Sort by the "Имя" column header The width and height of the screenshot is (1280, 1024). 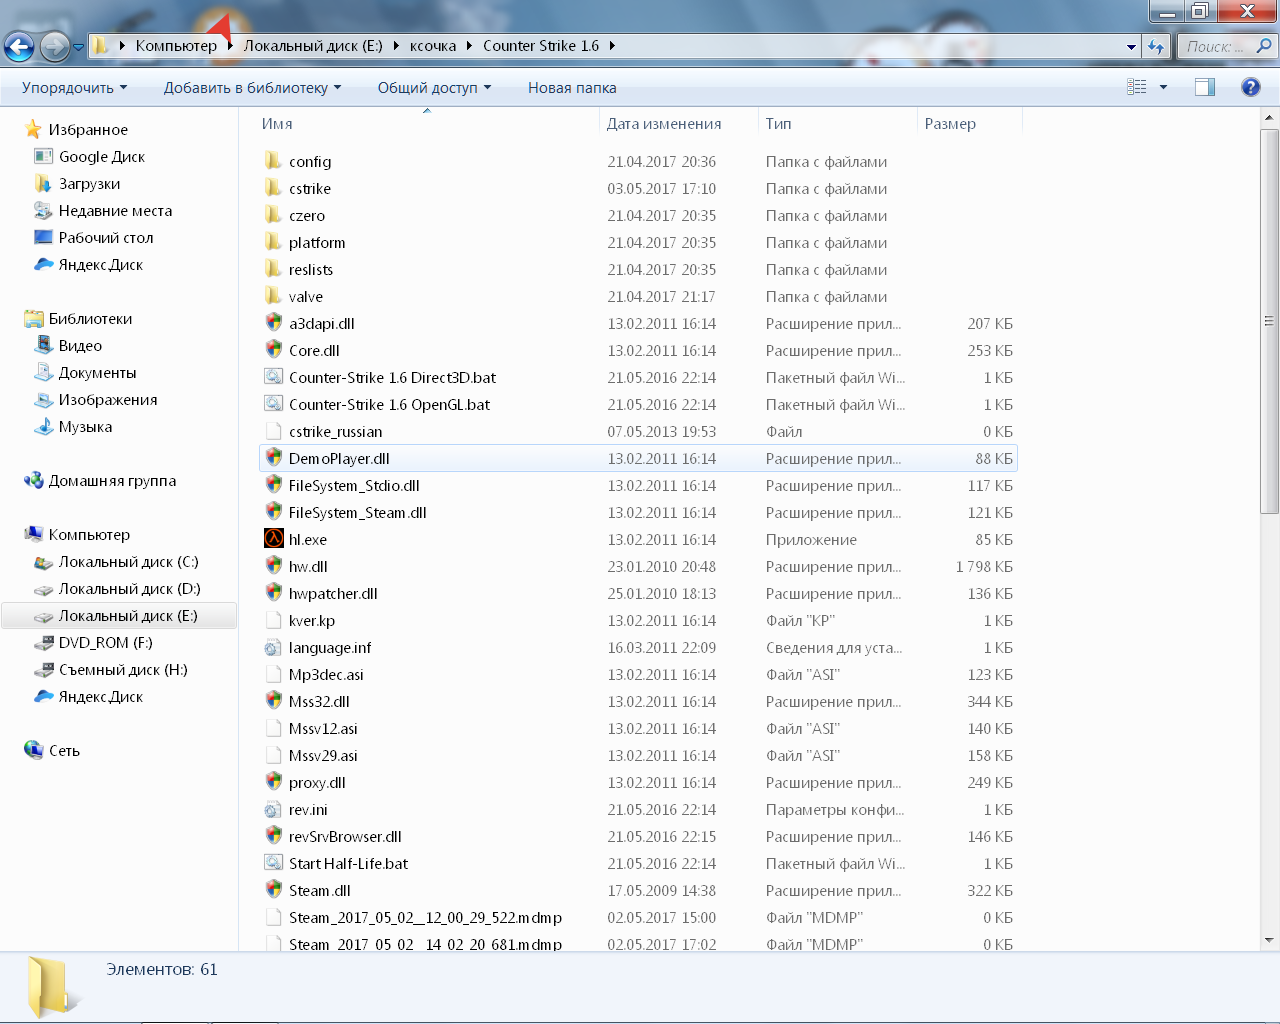pos(277,124)
